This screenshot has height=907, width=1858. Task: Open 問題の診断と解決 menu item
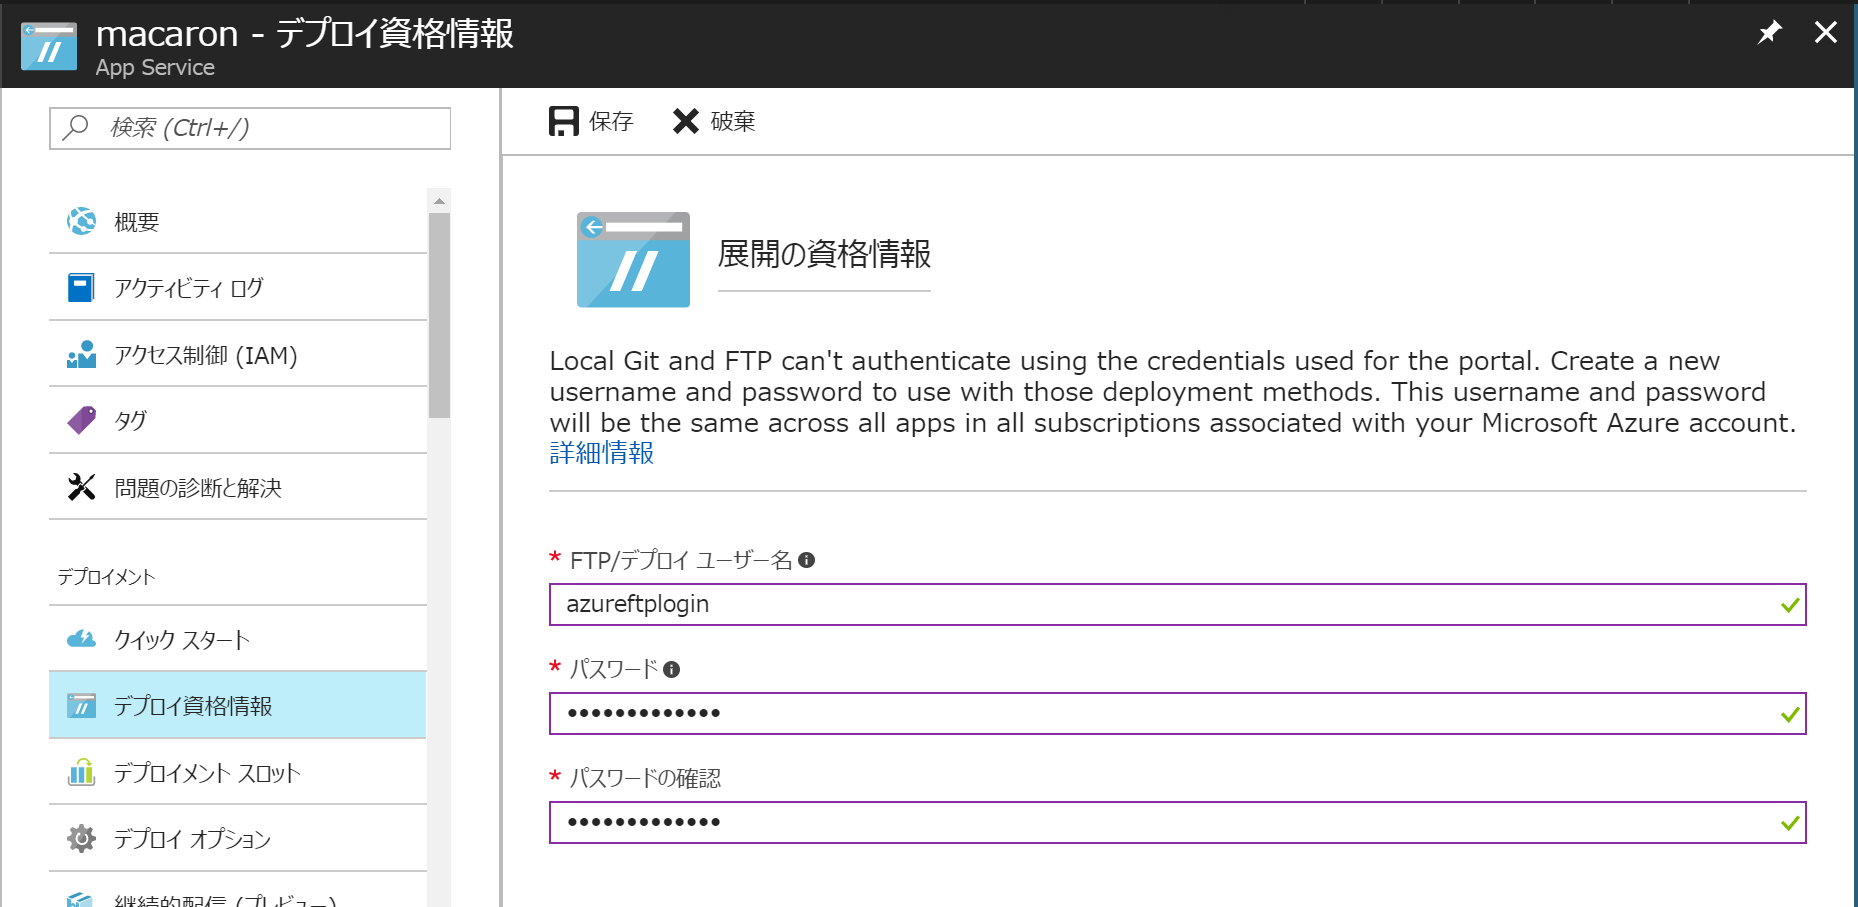coord(238,487)
